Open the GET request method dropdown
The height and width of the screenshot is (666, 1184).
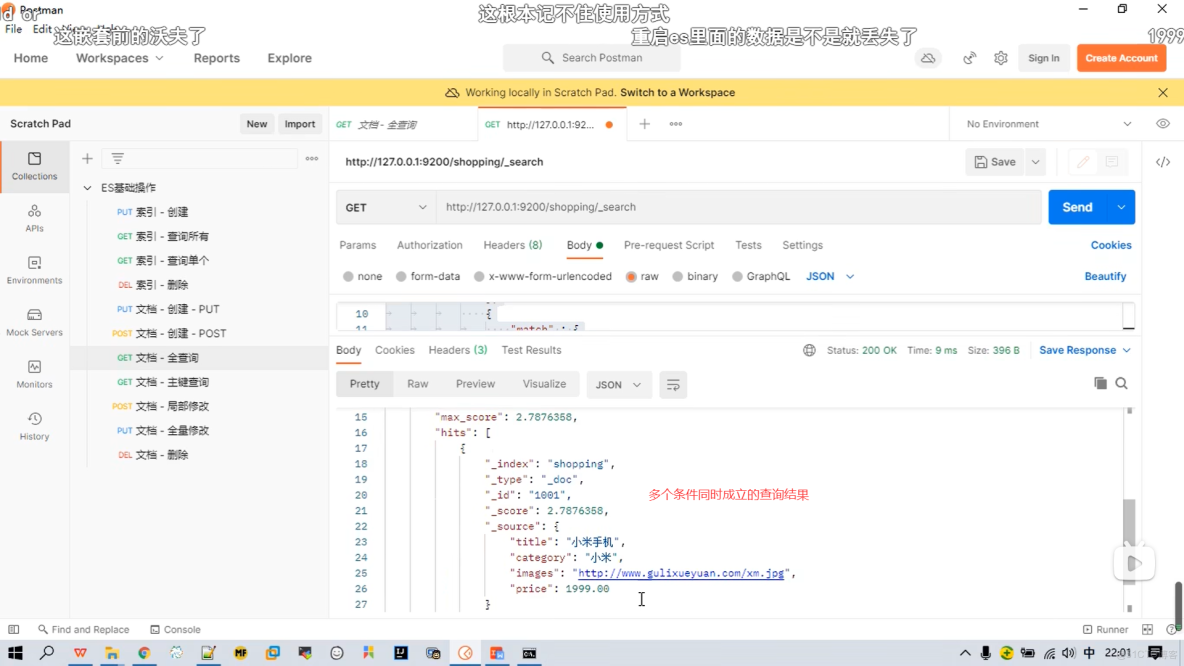[x=385, y=207]
